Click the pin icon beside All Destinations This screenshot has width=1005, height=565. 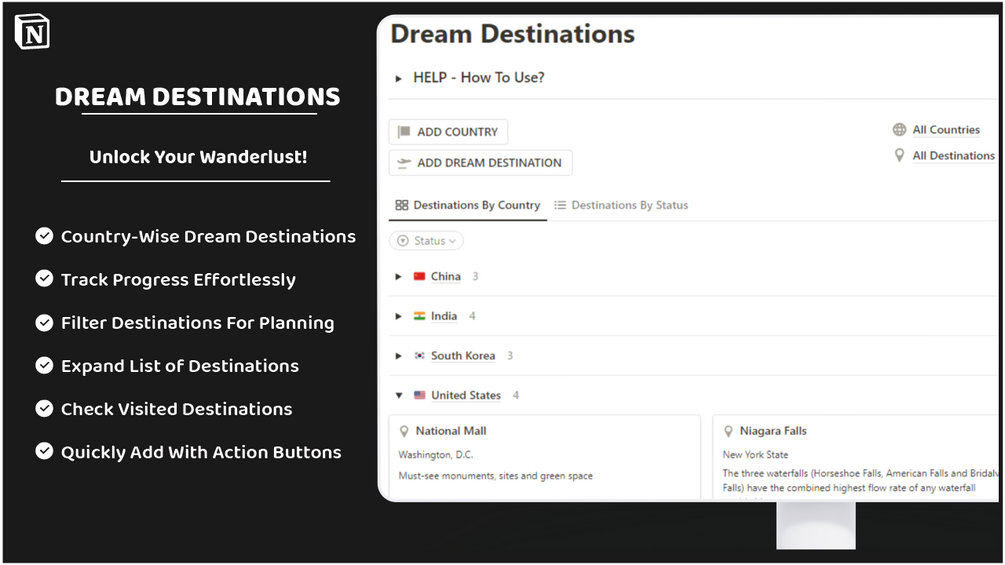(x=900, y=156)
